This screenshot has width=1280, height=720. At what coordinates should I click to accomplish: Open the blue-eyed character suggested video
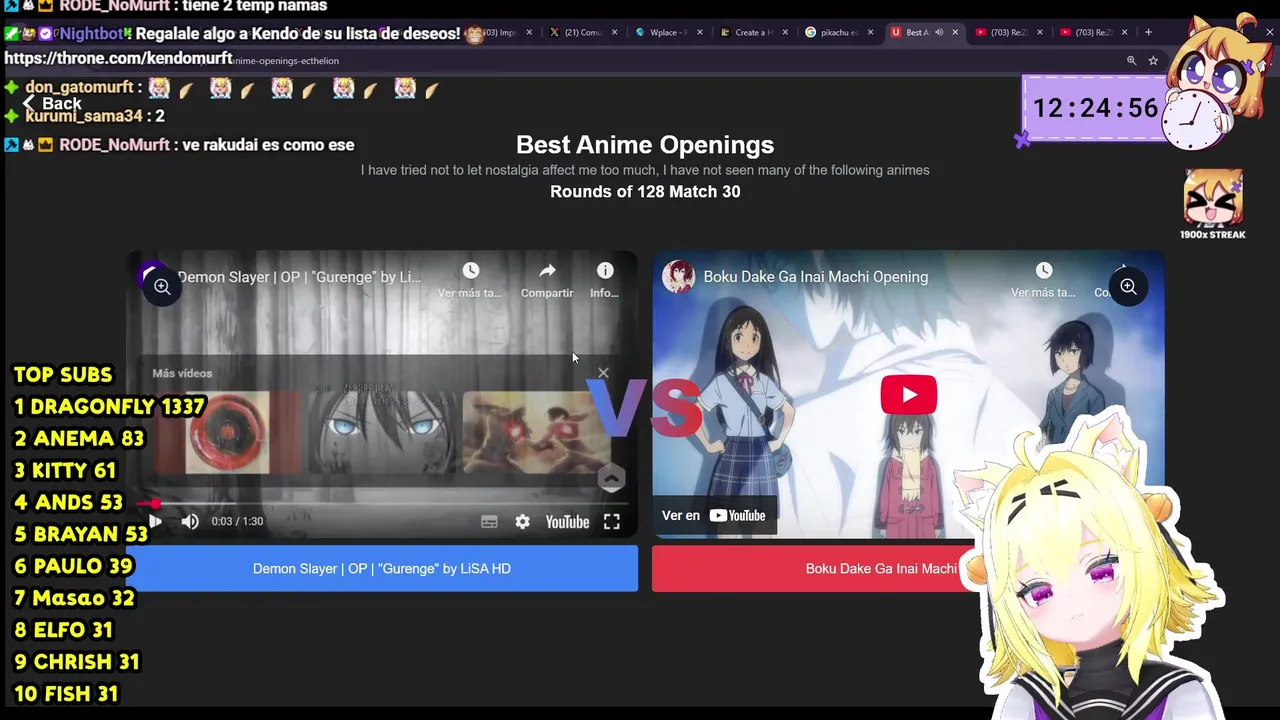tap(382, 432)
